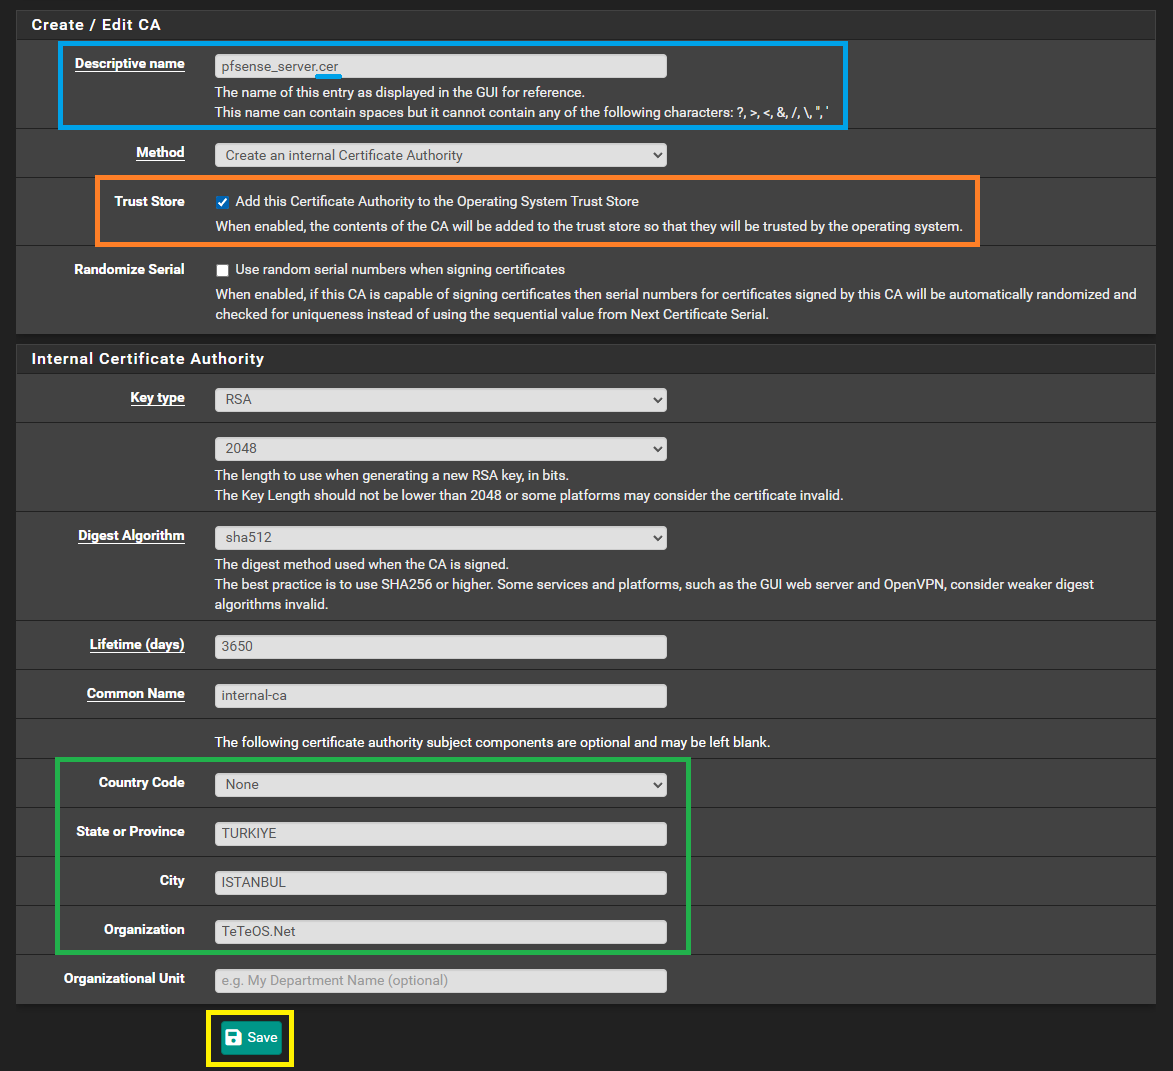
Task: Click the State or Province label
Action: coord(130,832)
